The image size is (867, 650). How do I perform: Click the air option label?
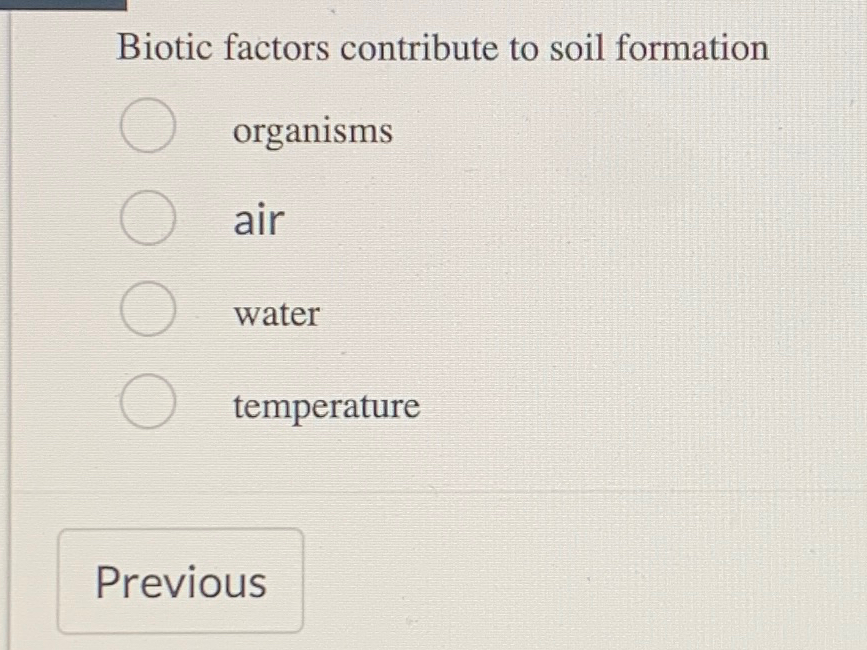coord(256,220)
